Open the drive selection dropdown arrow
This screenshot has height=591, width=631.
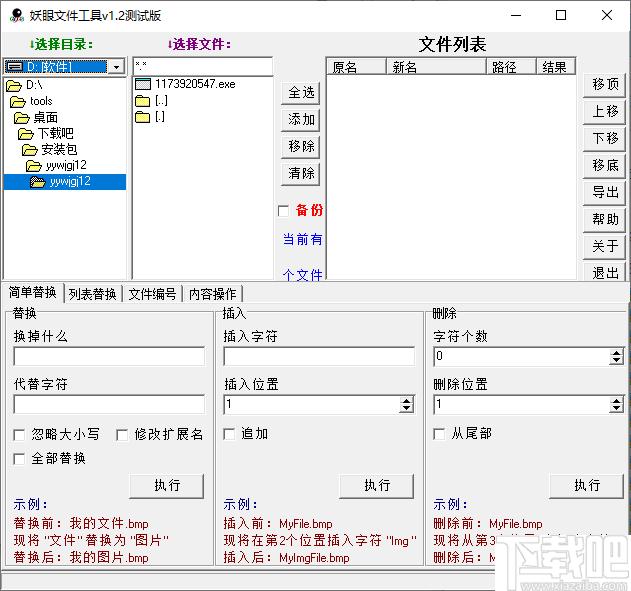116,66
